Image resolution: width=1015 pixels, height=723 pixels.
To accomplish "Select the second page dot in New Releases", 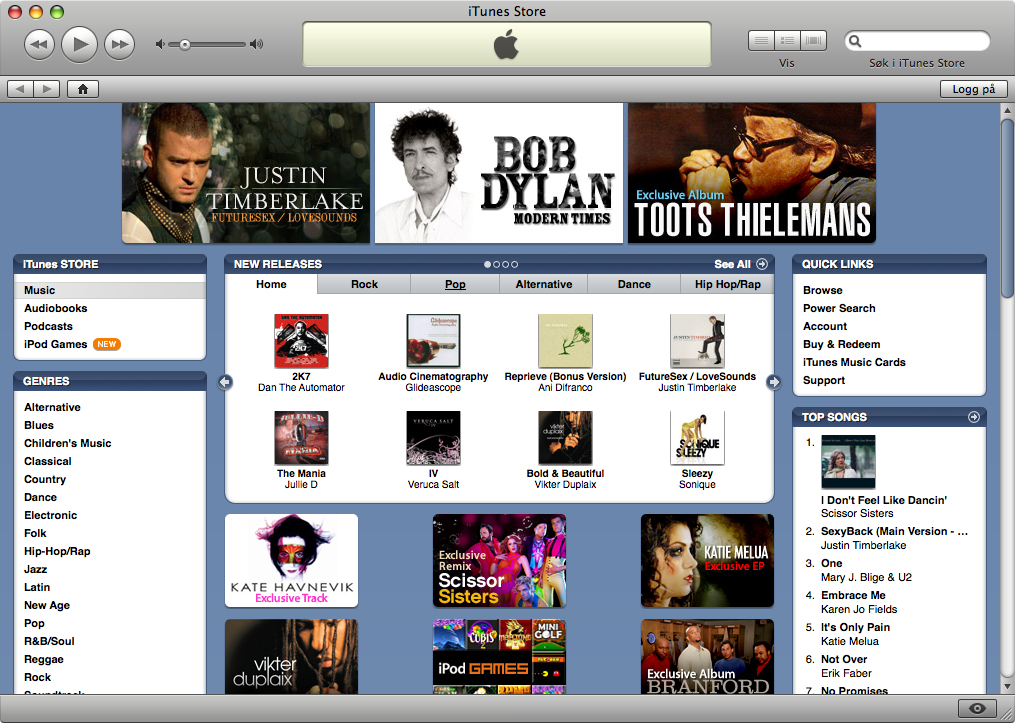I will [x=496, y=264].
